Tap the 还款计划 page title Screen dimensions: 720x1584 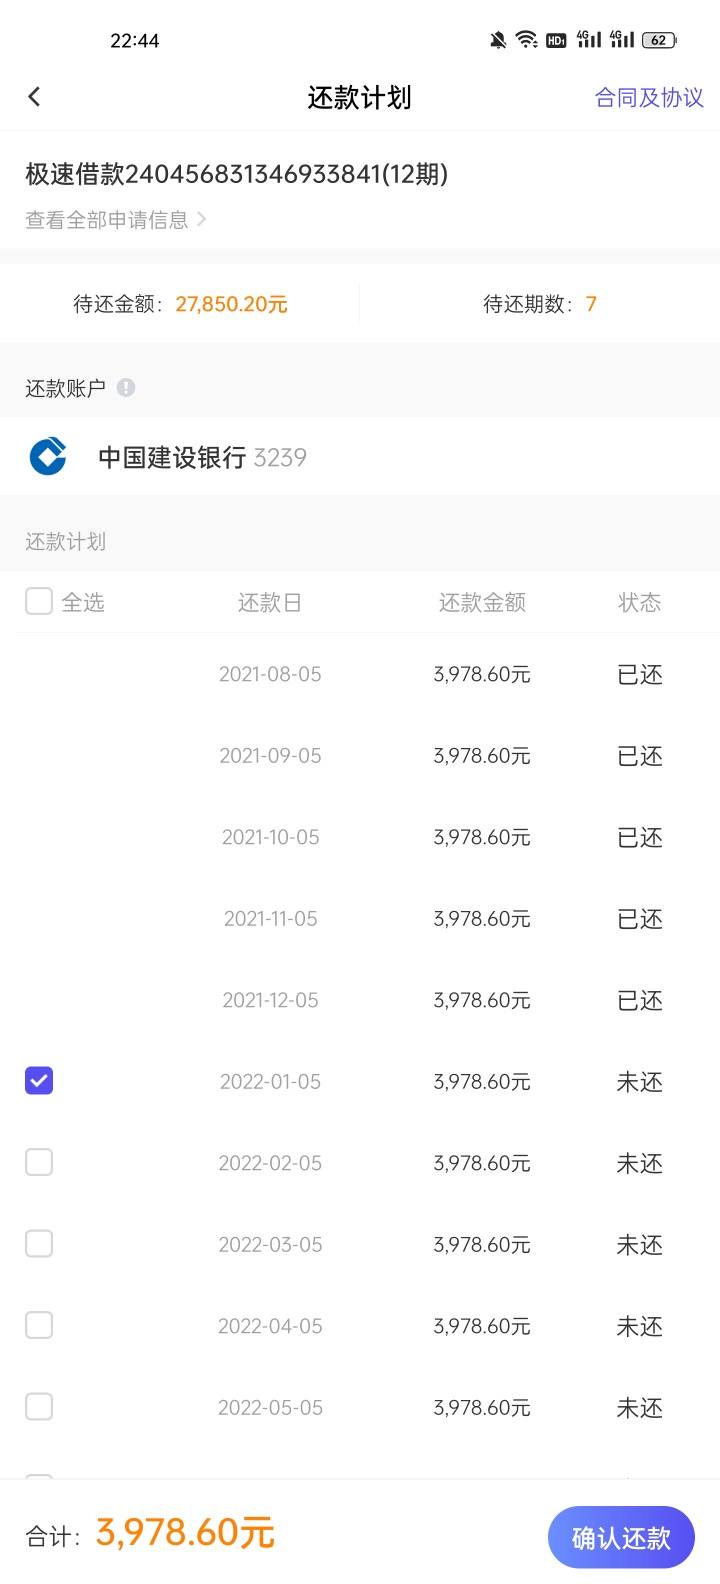[359, 97]
